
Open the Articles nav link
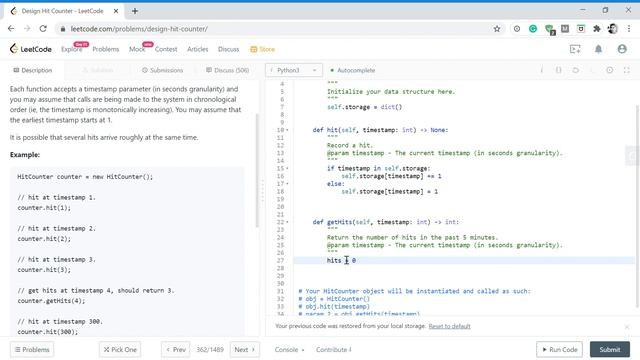tap(198, 49)
